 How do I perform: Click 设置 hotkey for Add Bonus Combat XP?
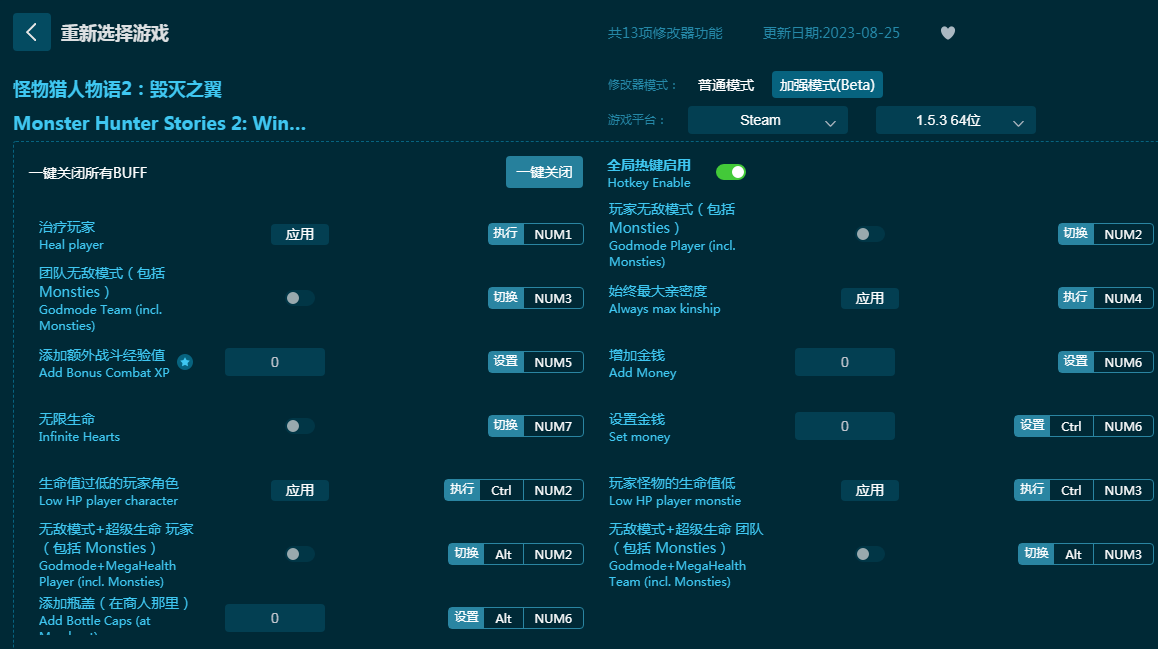coord(506,362)
